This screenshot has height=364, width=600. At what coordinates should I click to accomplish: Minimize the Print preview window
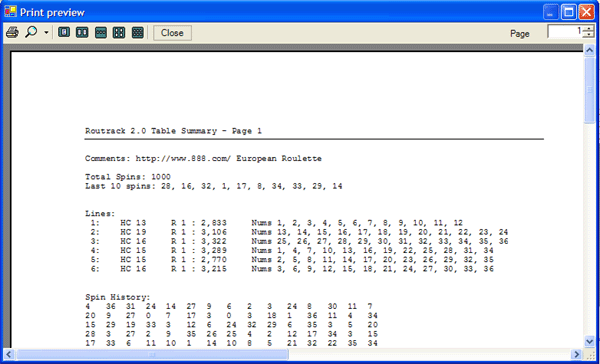click(x=550, y=12)
